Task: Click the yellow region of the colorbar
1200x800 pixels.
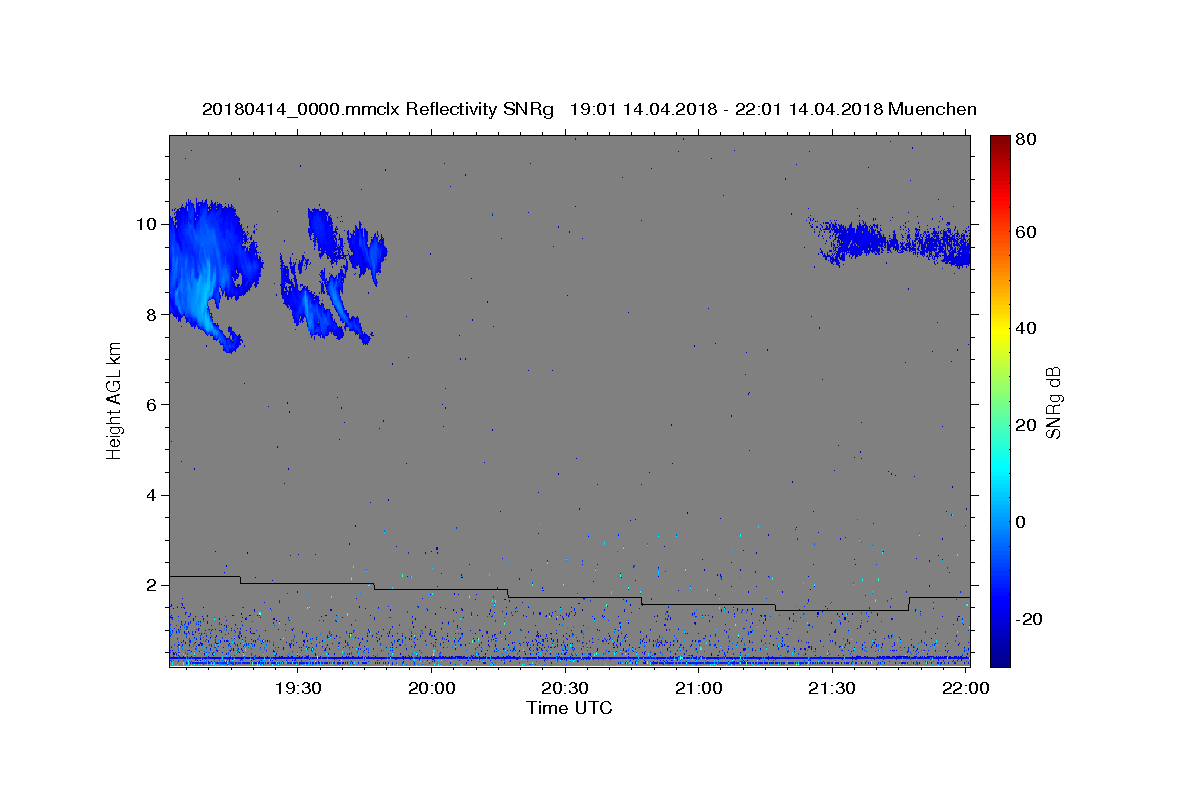Action: pos(1000,328)
